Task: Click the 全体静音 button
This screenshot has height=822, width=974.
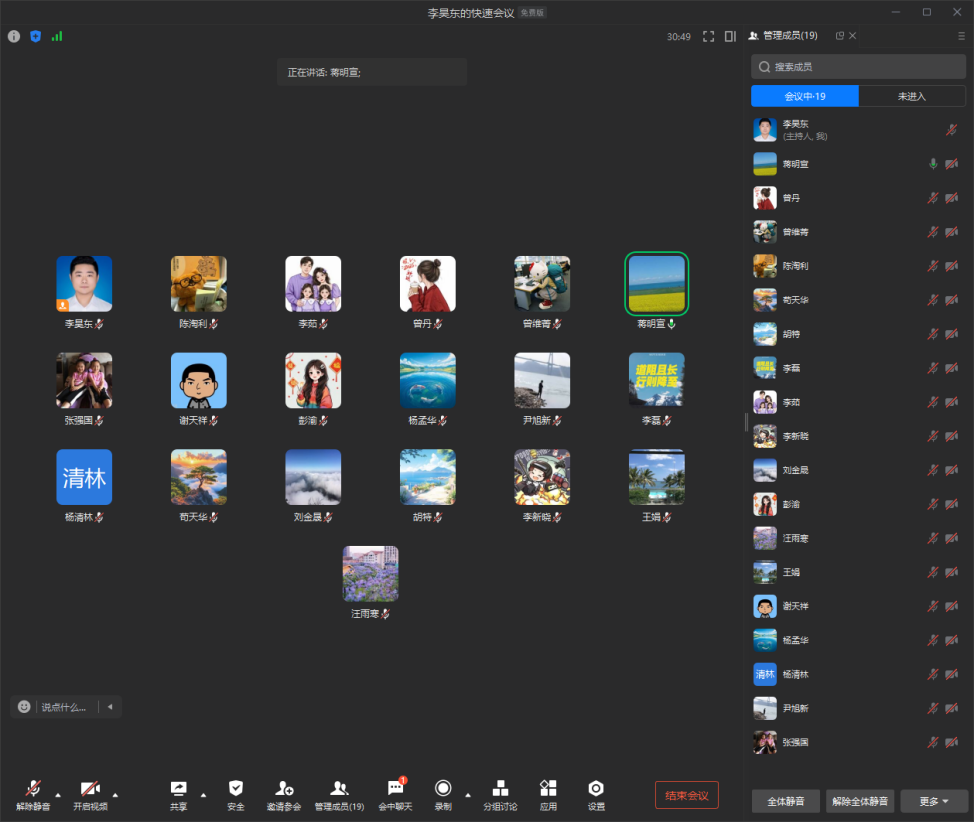Action: pos(785,801)
